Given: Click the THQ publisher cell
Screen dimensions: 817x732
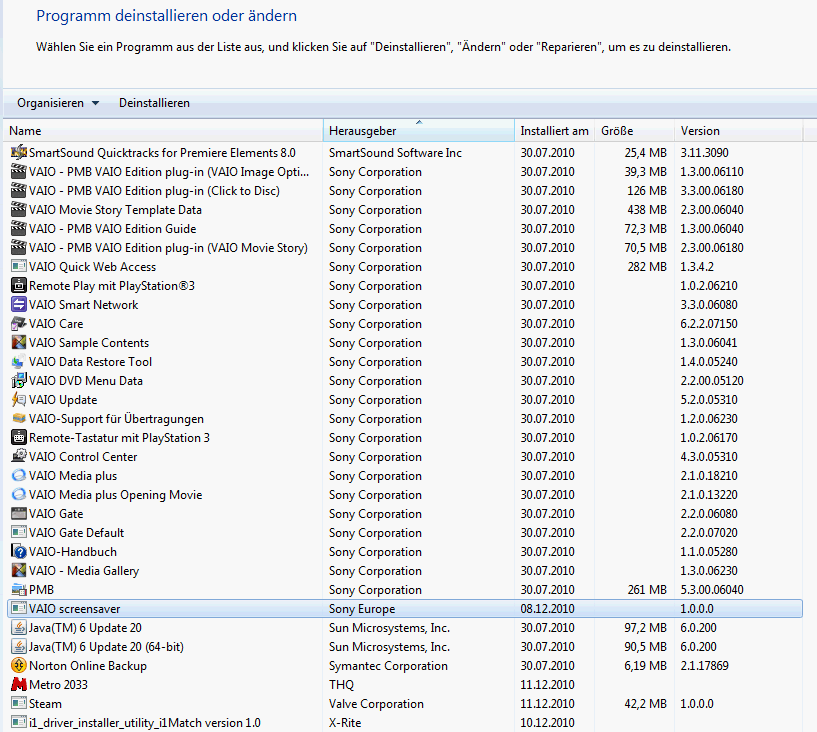Looking at the screenshot, I should [341, 685].
